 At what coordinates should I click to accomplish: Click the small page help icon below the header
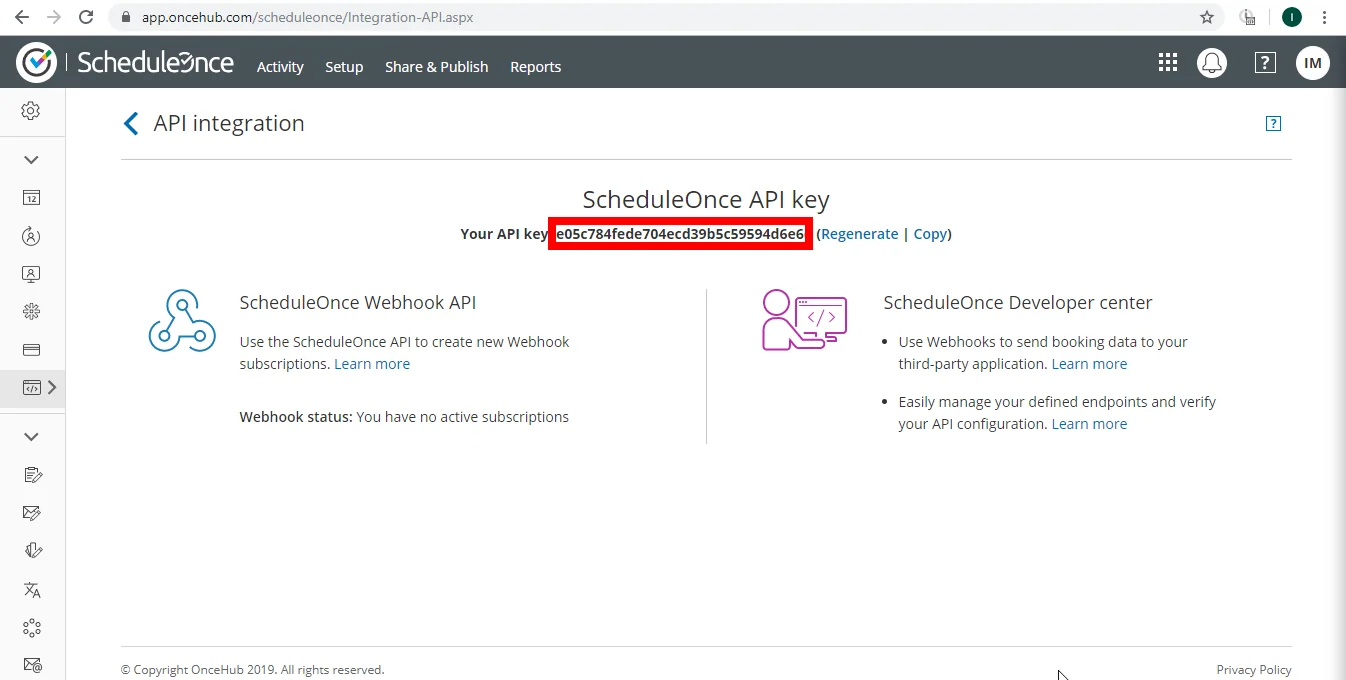coord(1273,124)
